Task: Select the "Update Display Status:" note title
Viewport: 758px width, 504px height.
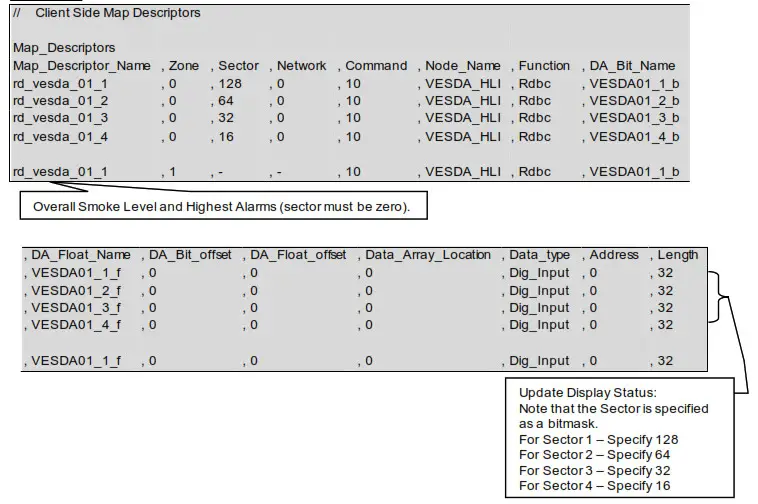Action: (588, 393)
